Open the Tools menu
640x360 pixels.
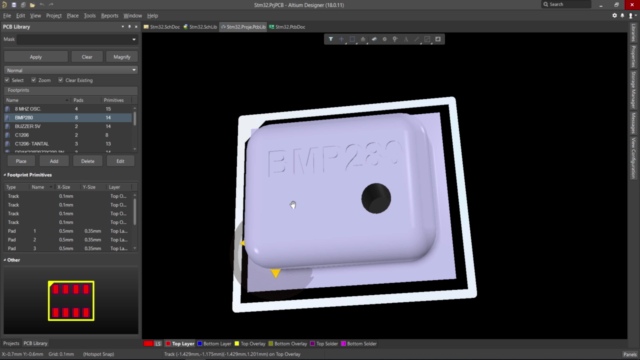coord(90,16)
